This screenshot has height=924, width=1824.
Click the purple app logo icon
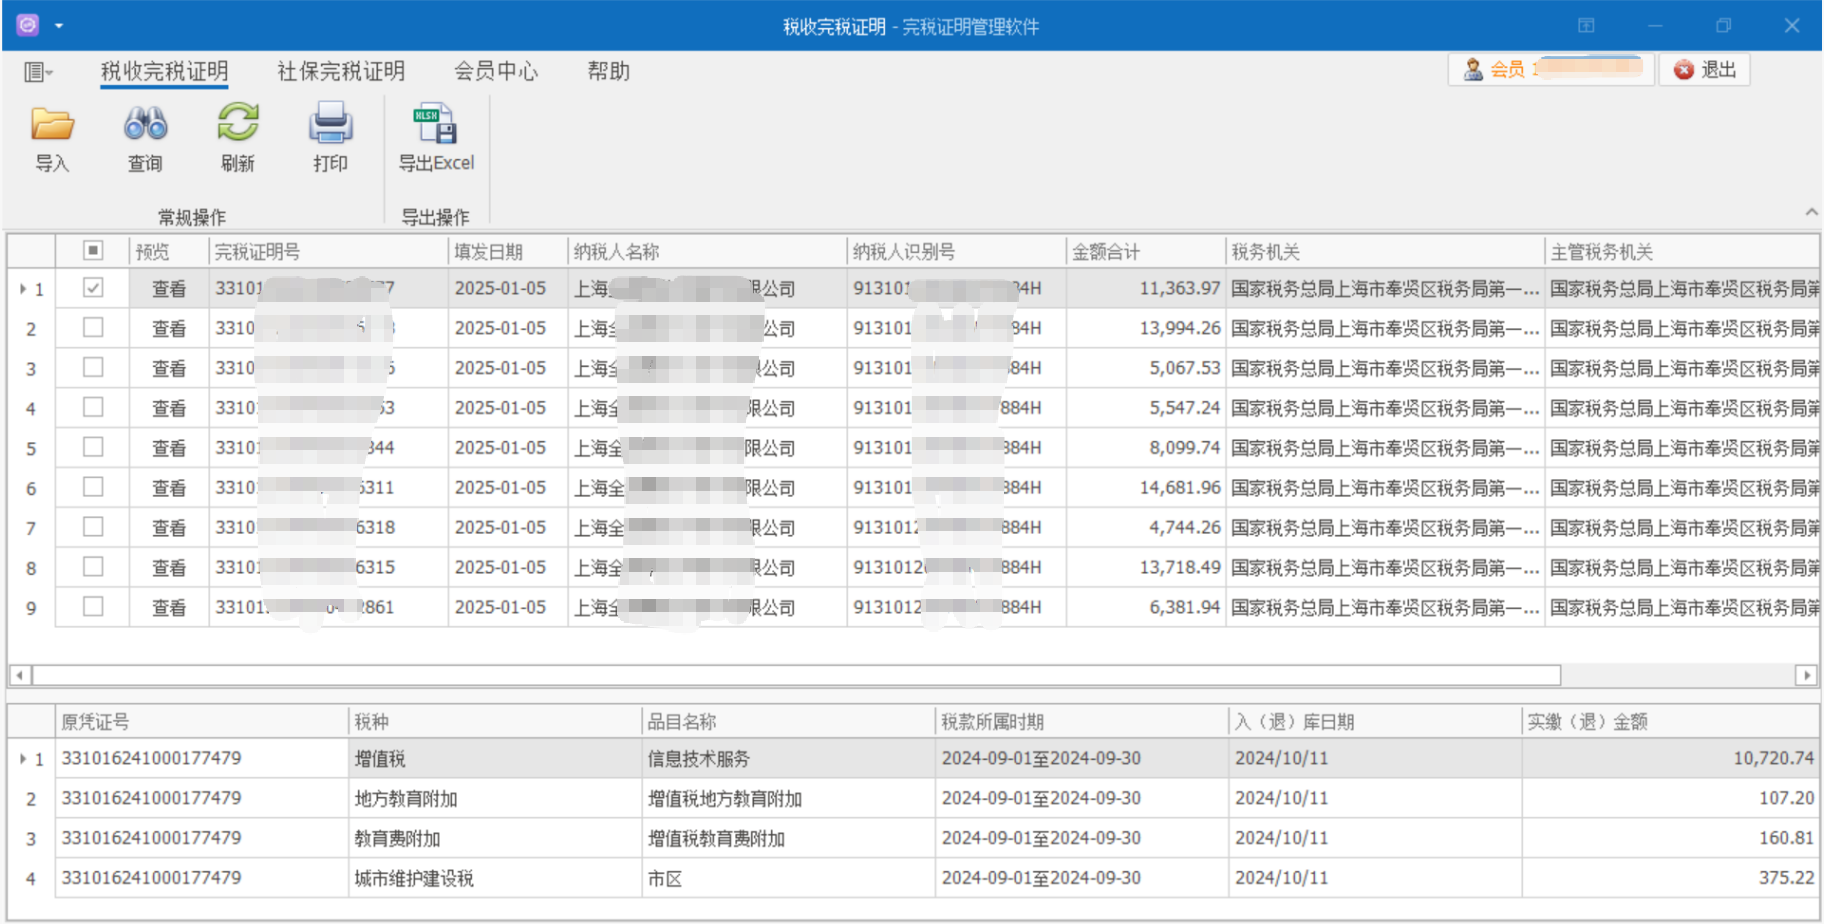coord(28,25)
